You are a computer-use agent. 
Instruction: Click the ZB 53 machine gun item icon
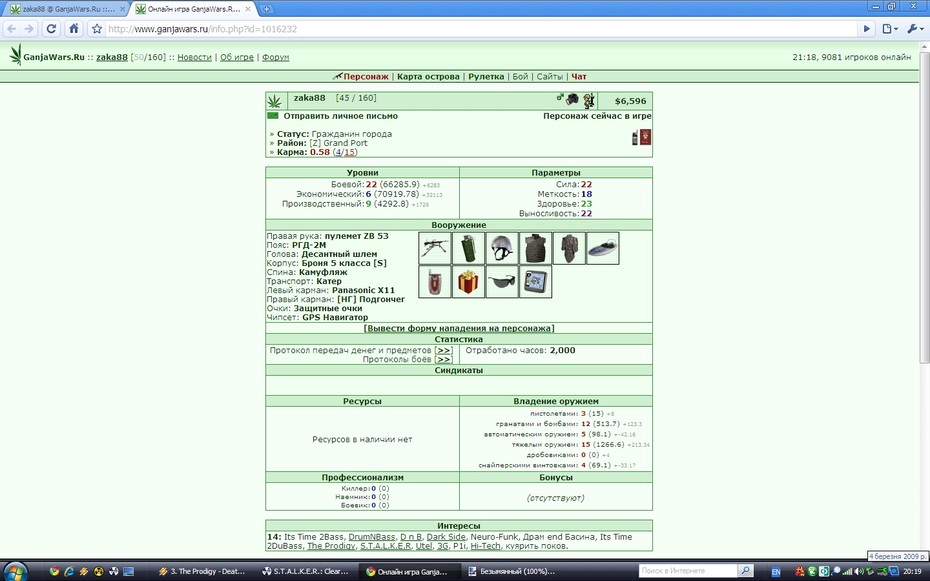tap(435, 248)
